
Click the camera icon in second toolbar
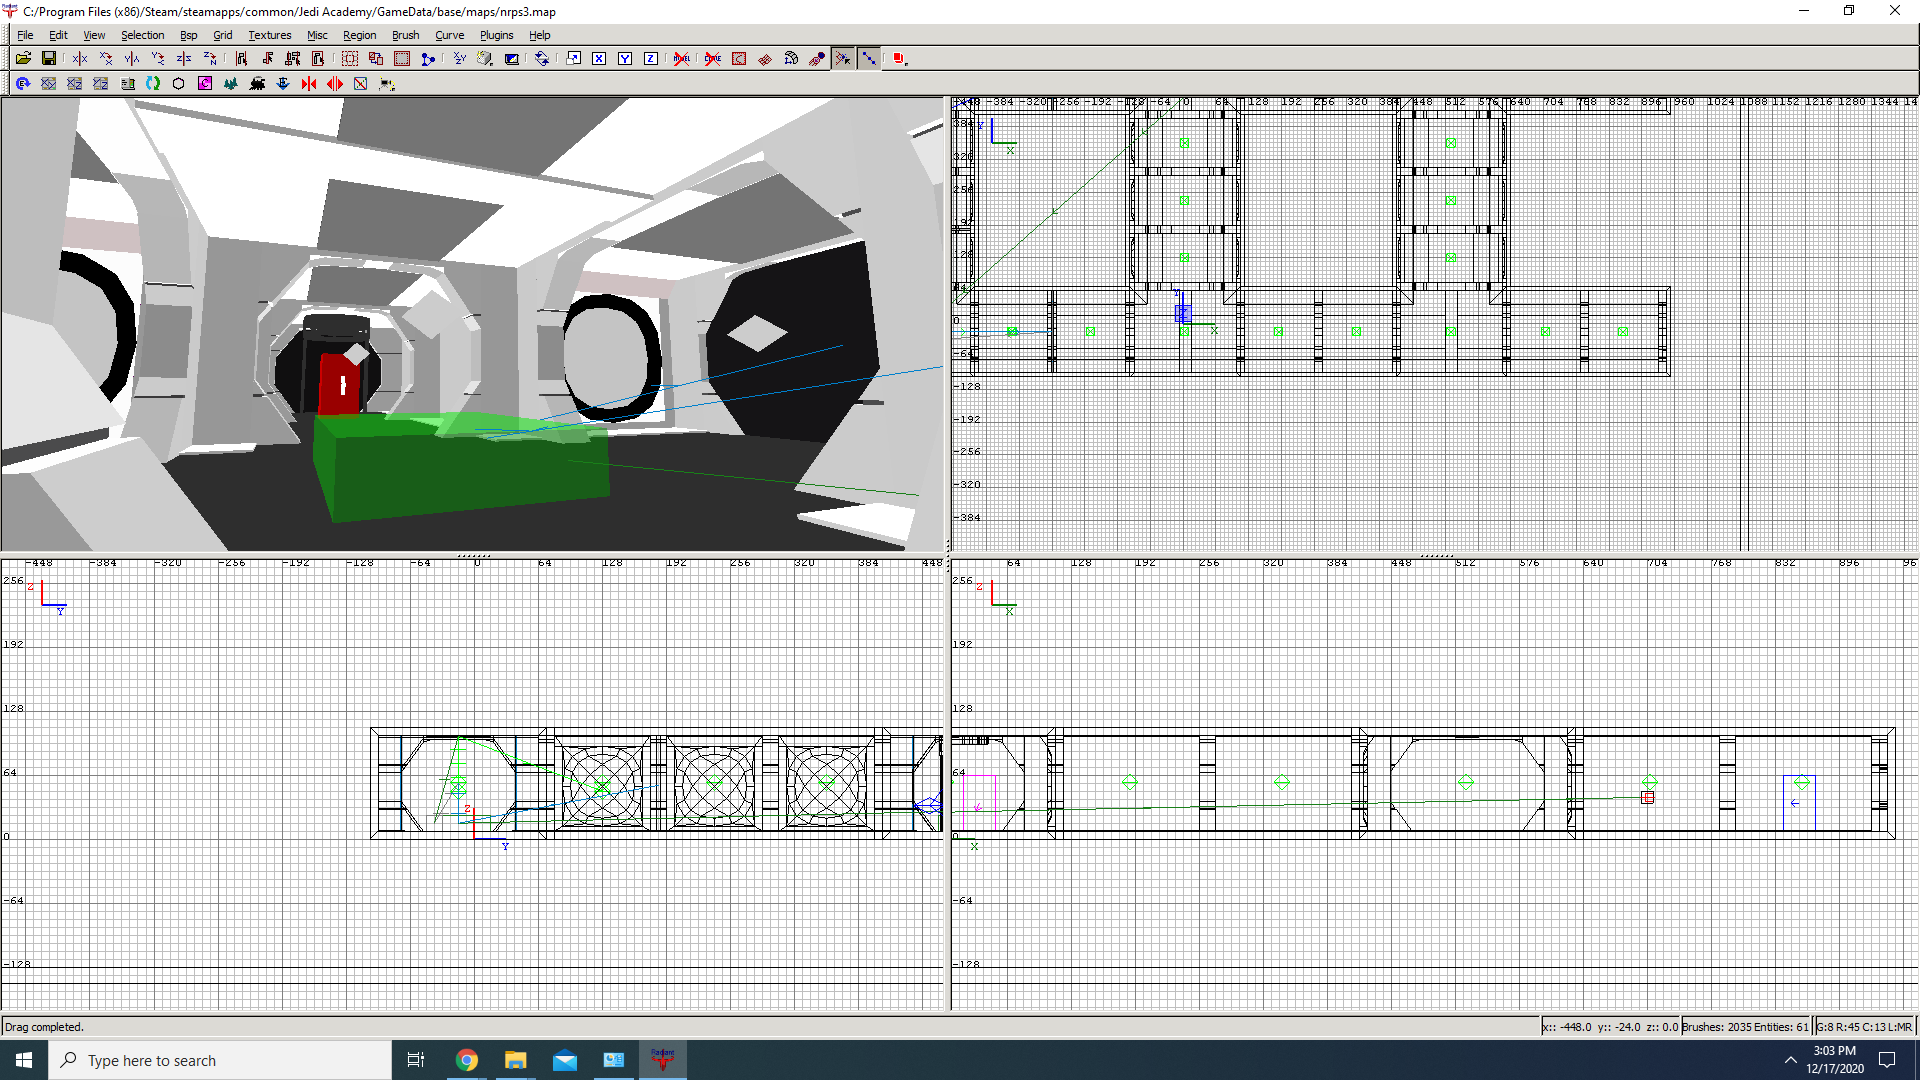tap(387, 84)
